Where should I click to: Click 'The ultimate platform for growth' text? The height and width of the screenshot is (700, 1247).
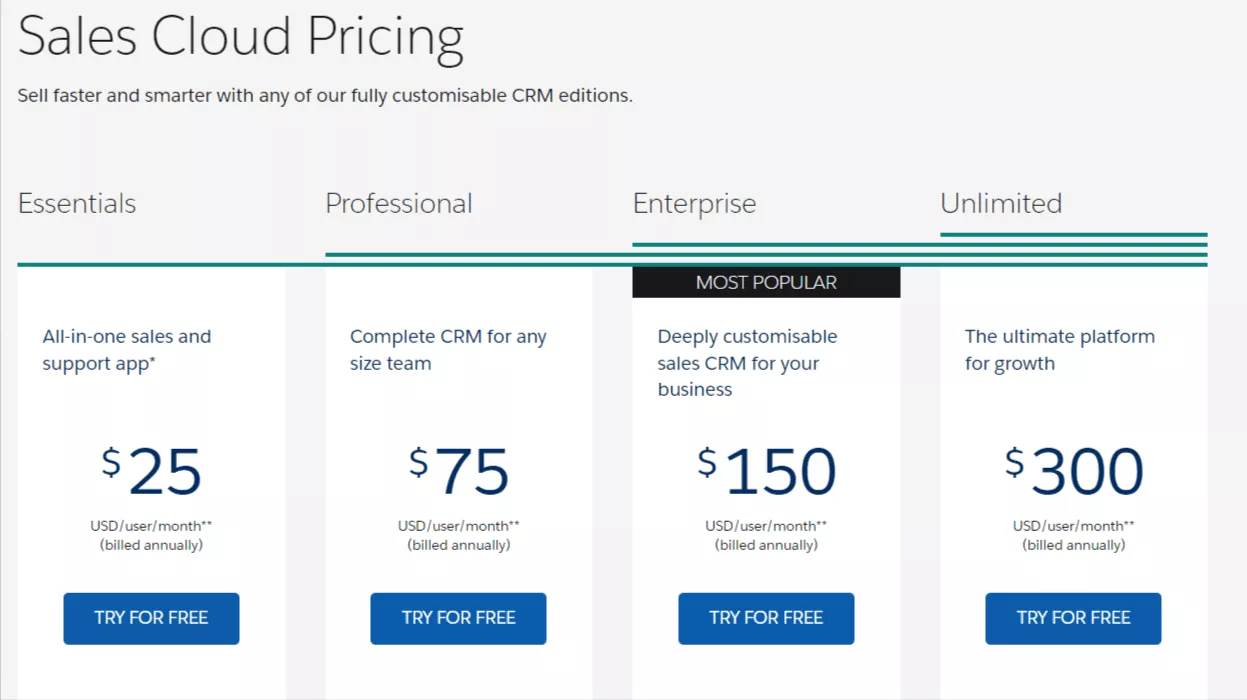(x=1060, y=350)
